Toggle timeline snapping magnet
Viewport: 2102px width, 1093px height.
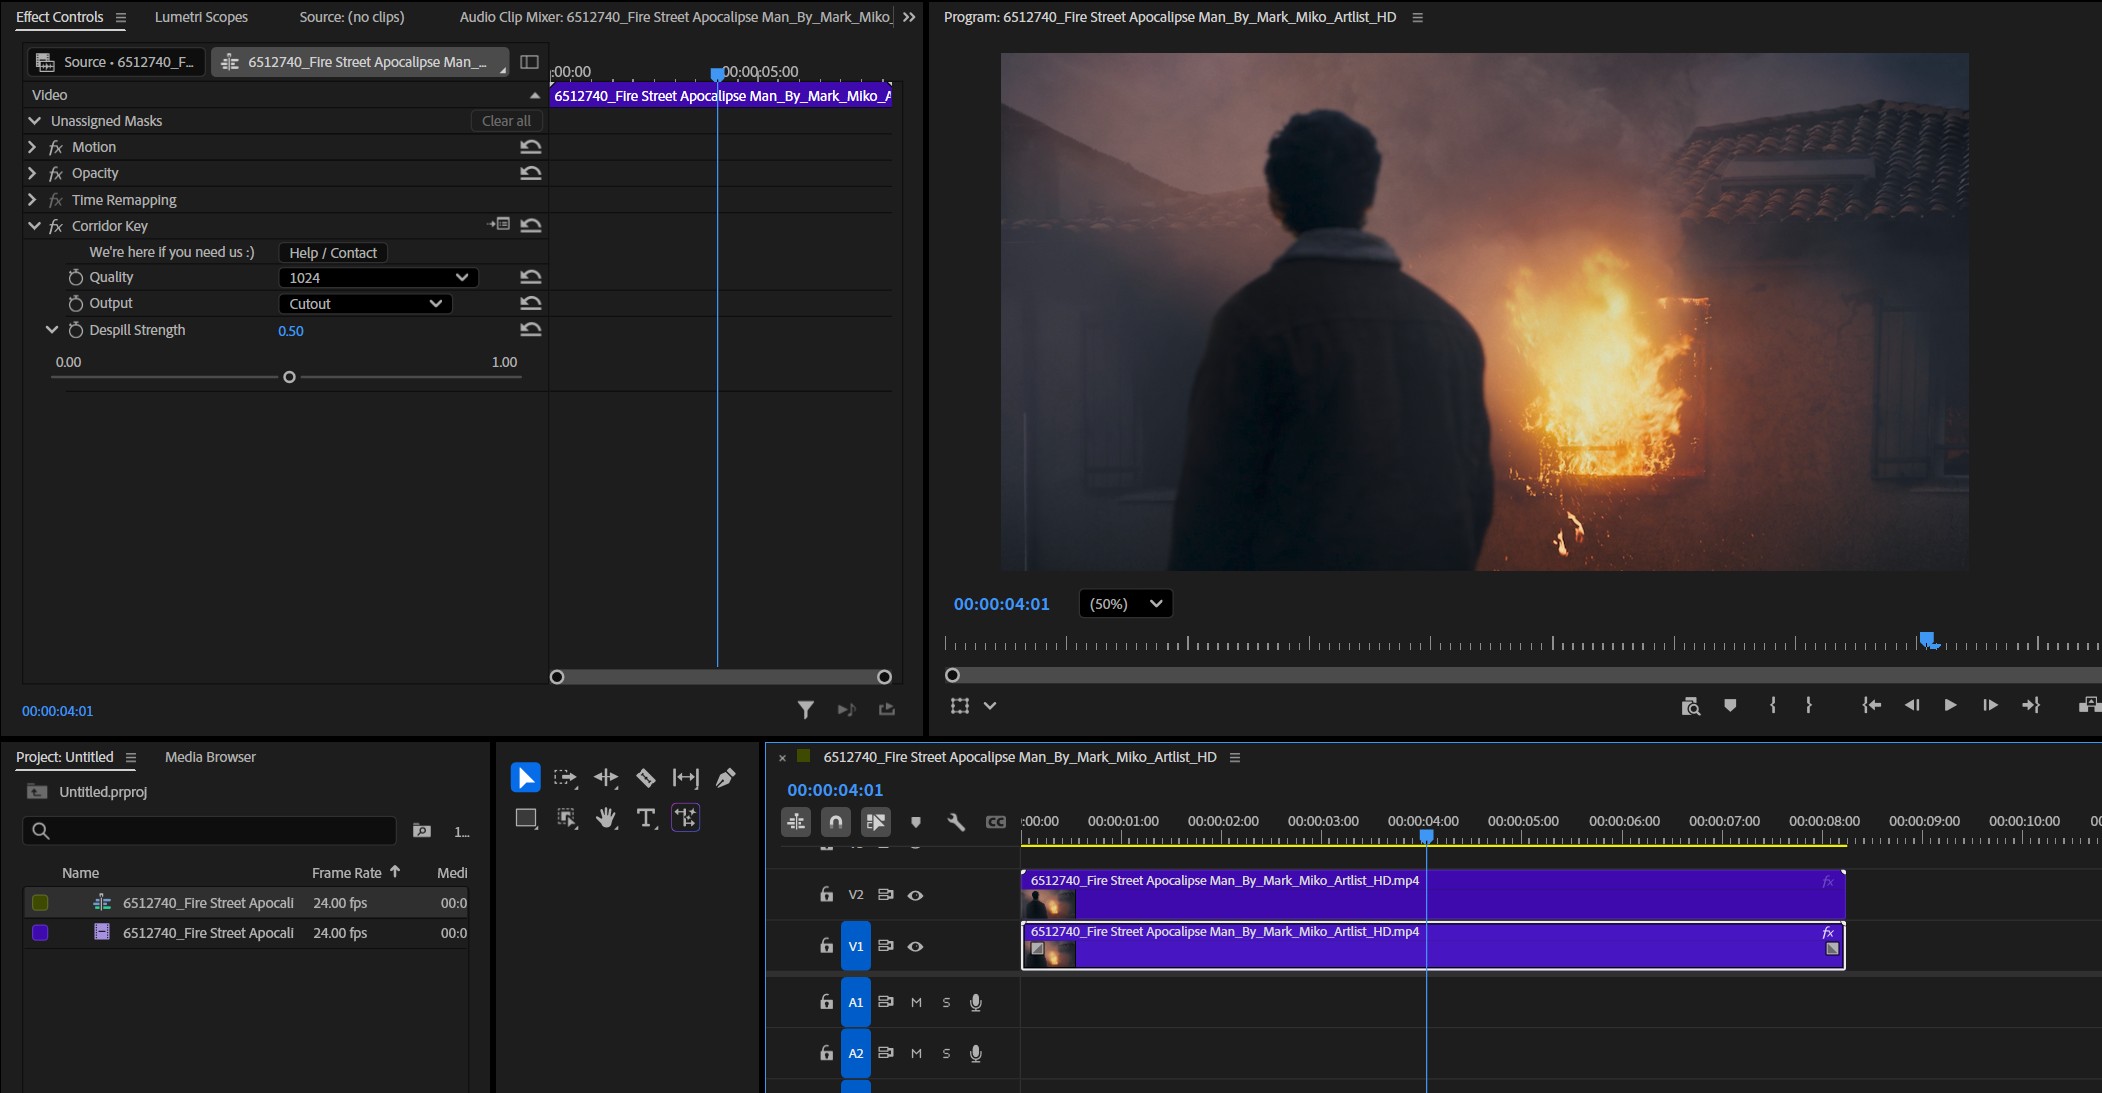click(836, 822)
